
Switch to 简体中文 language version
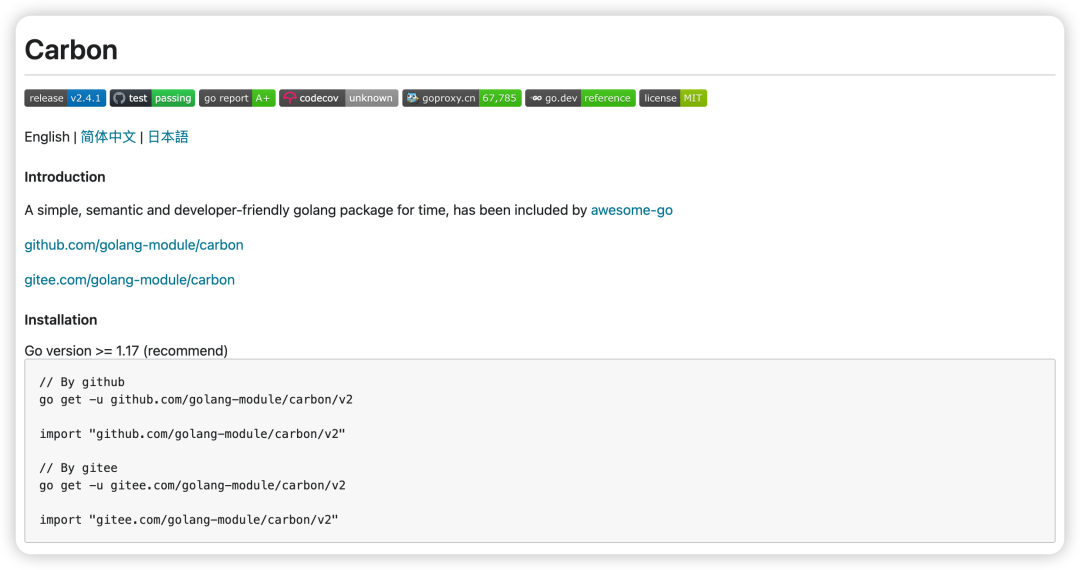click(x=108, y=136)
